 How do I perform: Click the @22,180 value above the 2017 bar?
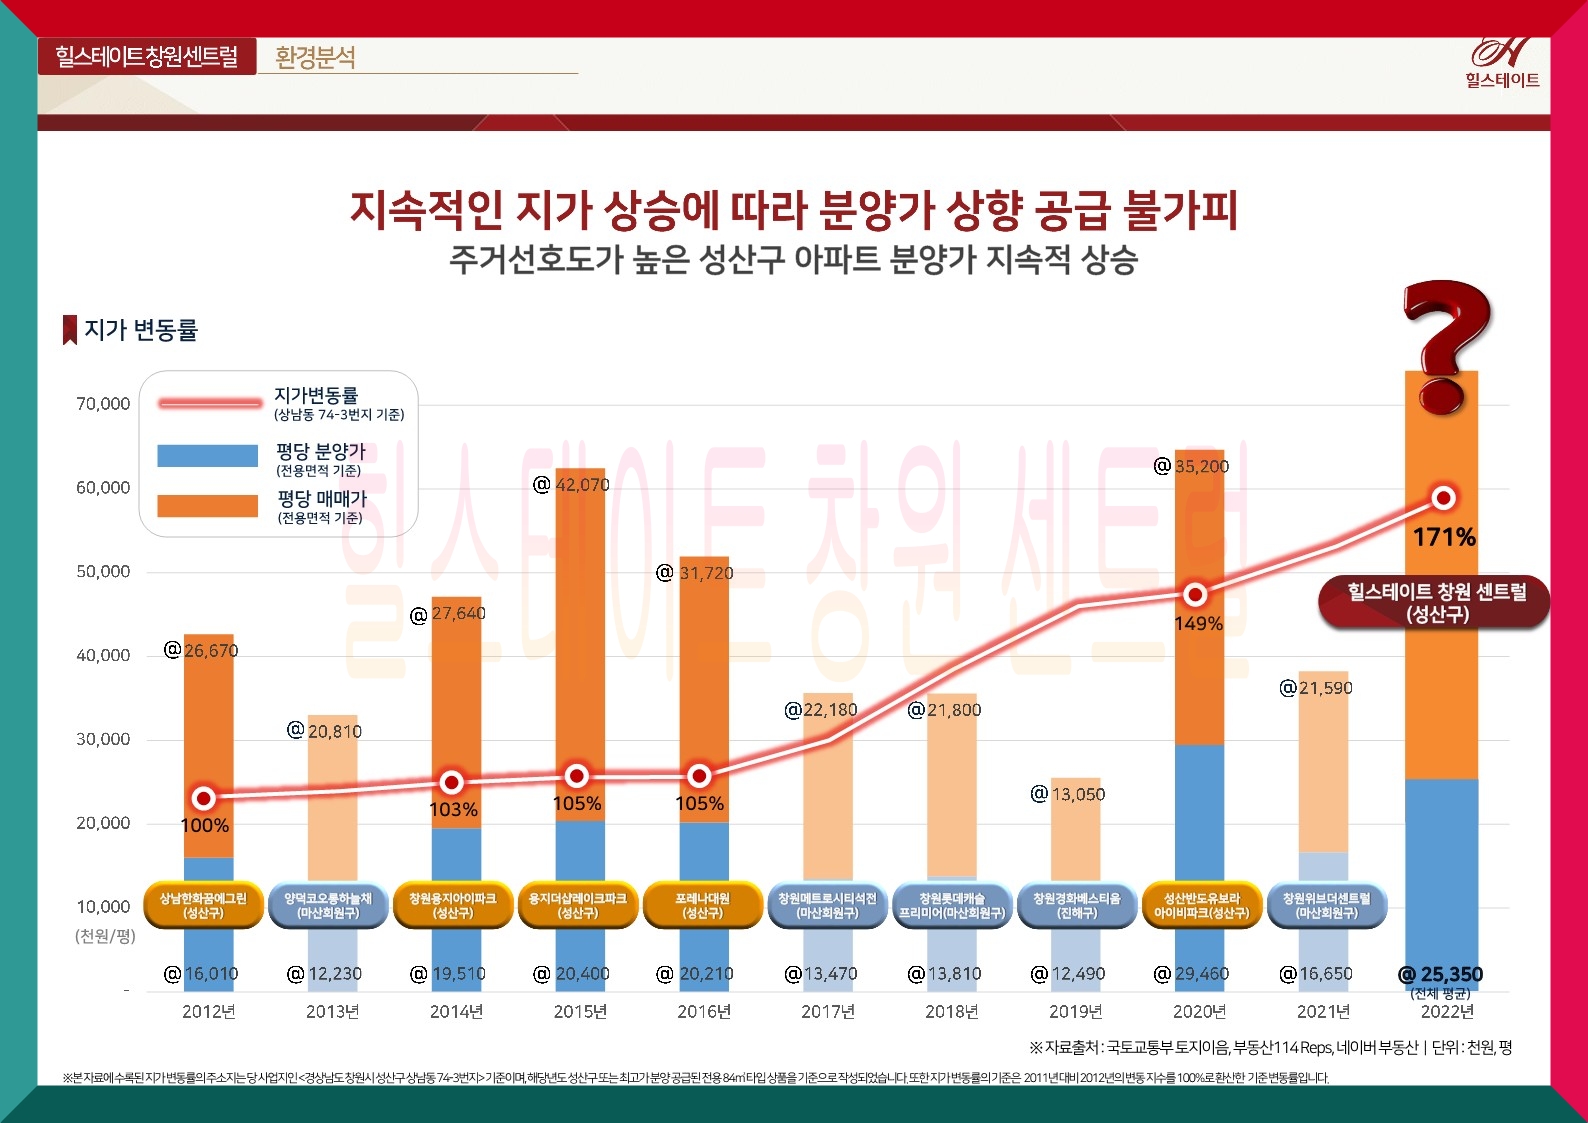(822, 710)
